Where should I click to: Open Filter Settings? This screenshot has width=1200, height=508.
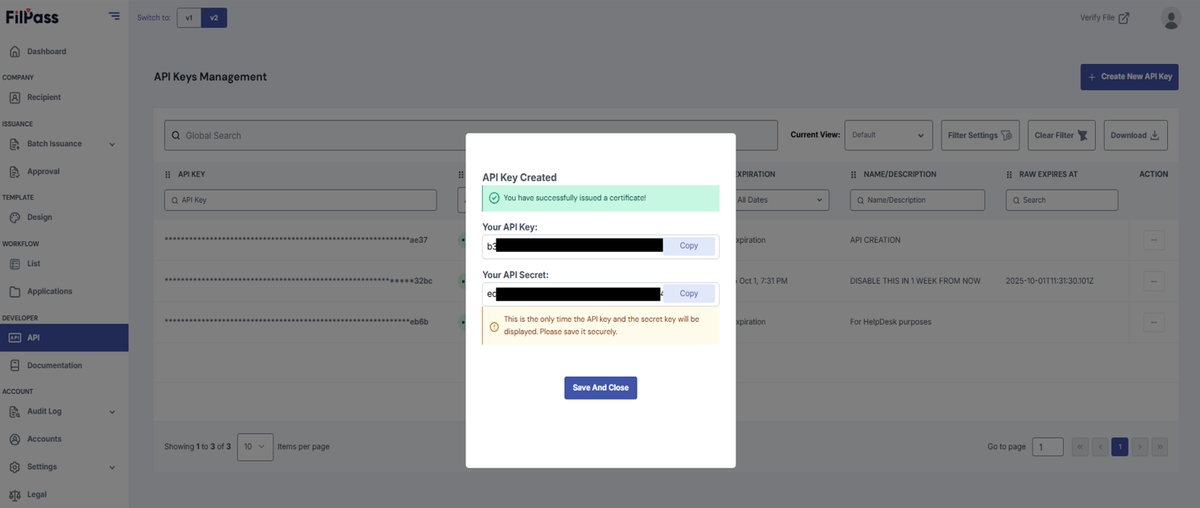coord(980,135)
